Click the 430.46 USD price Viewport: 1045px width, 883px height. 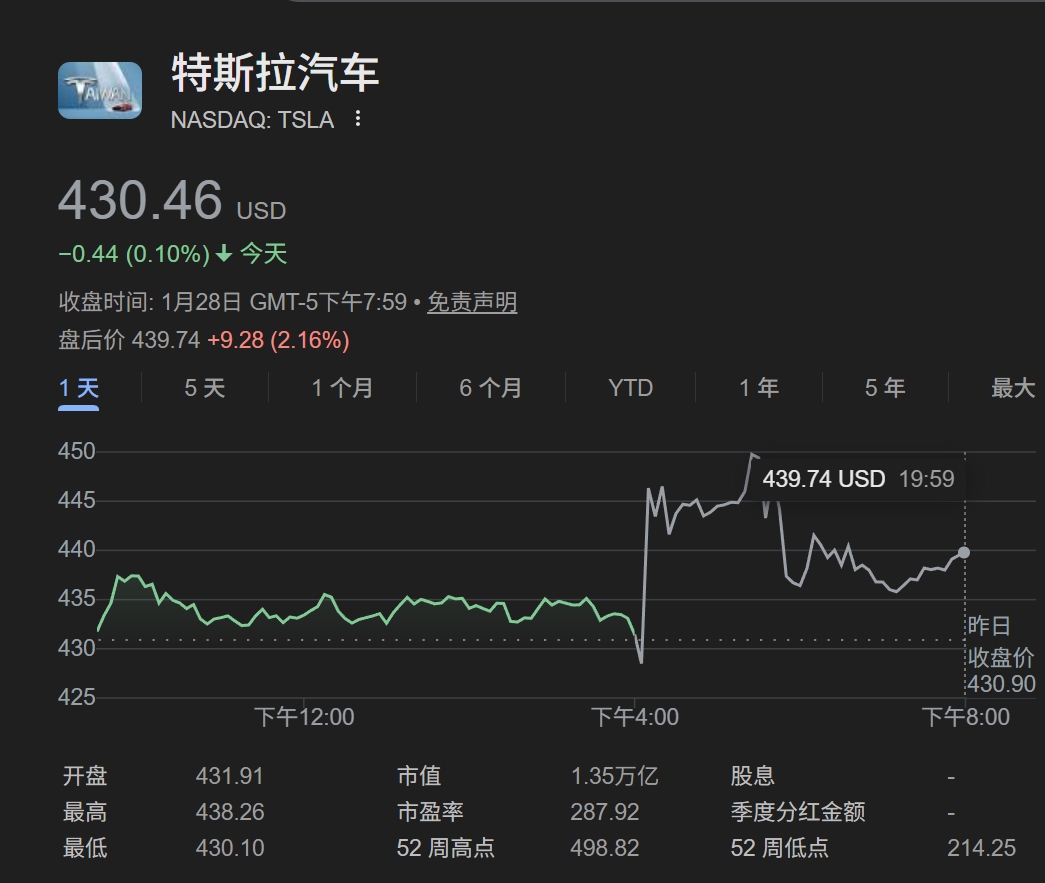(141, 200)
